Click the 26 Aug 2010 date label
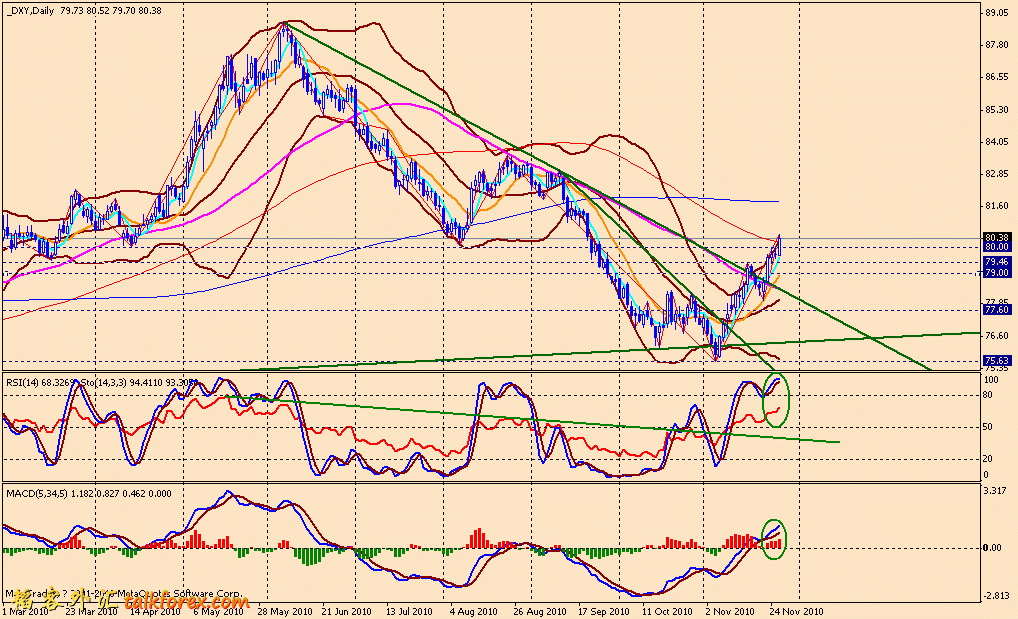Image resolution: width=1018 pixels, height=619 pixels. click(539, 612)
